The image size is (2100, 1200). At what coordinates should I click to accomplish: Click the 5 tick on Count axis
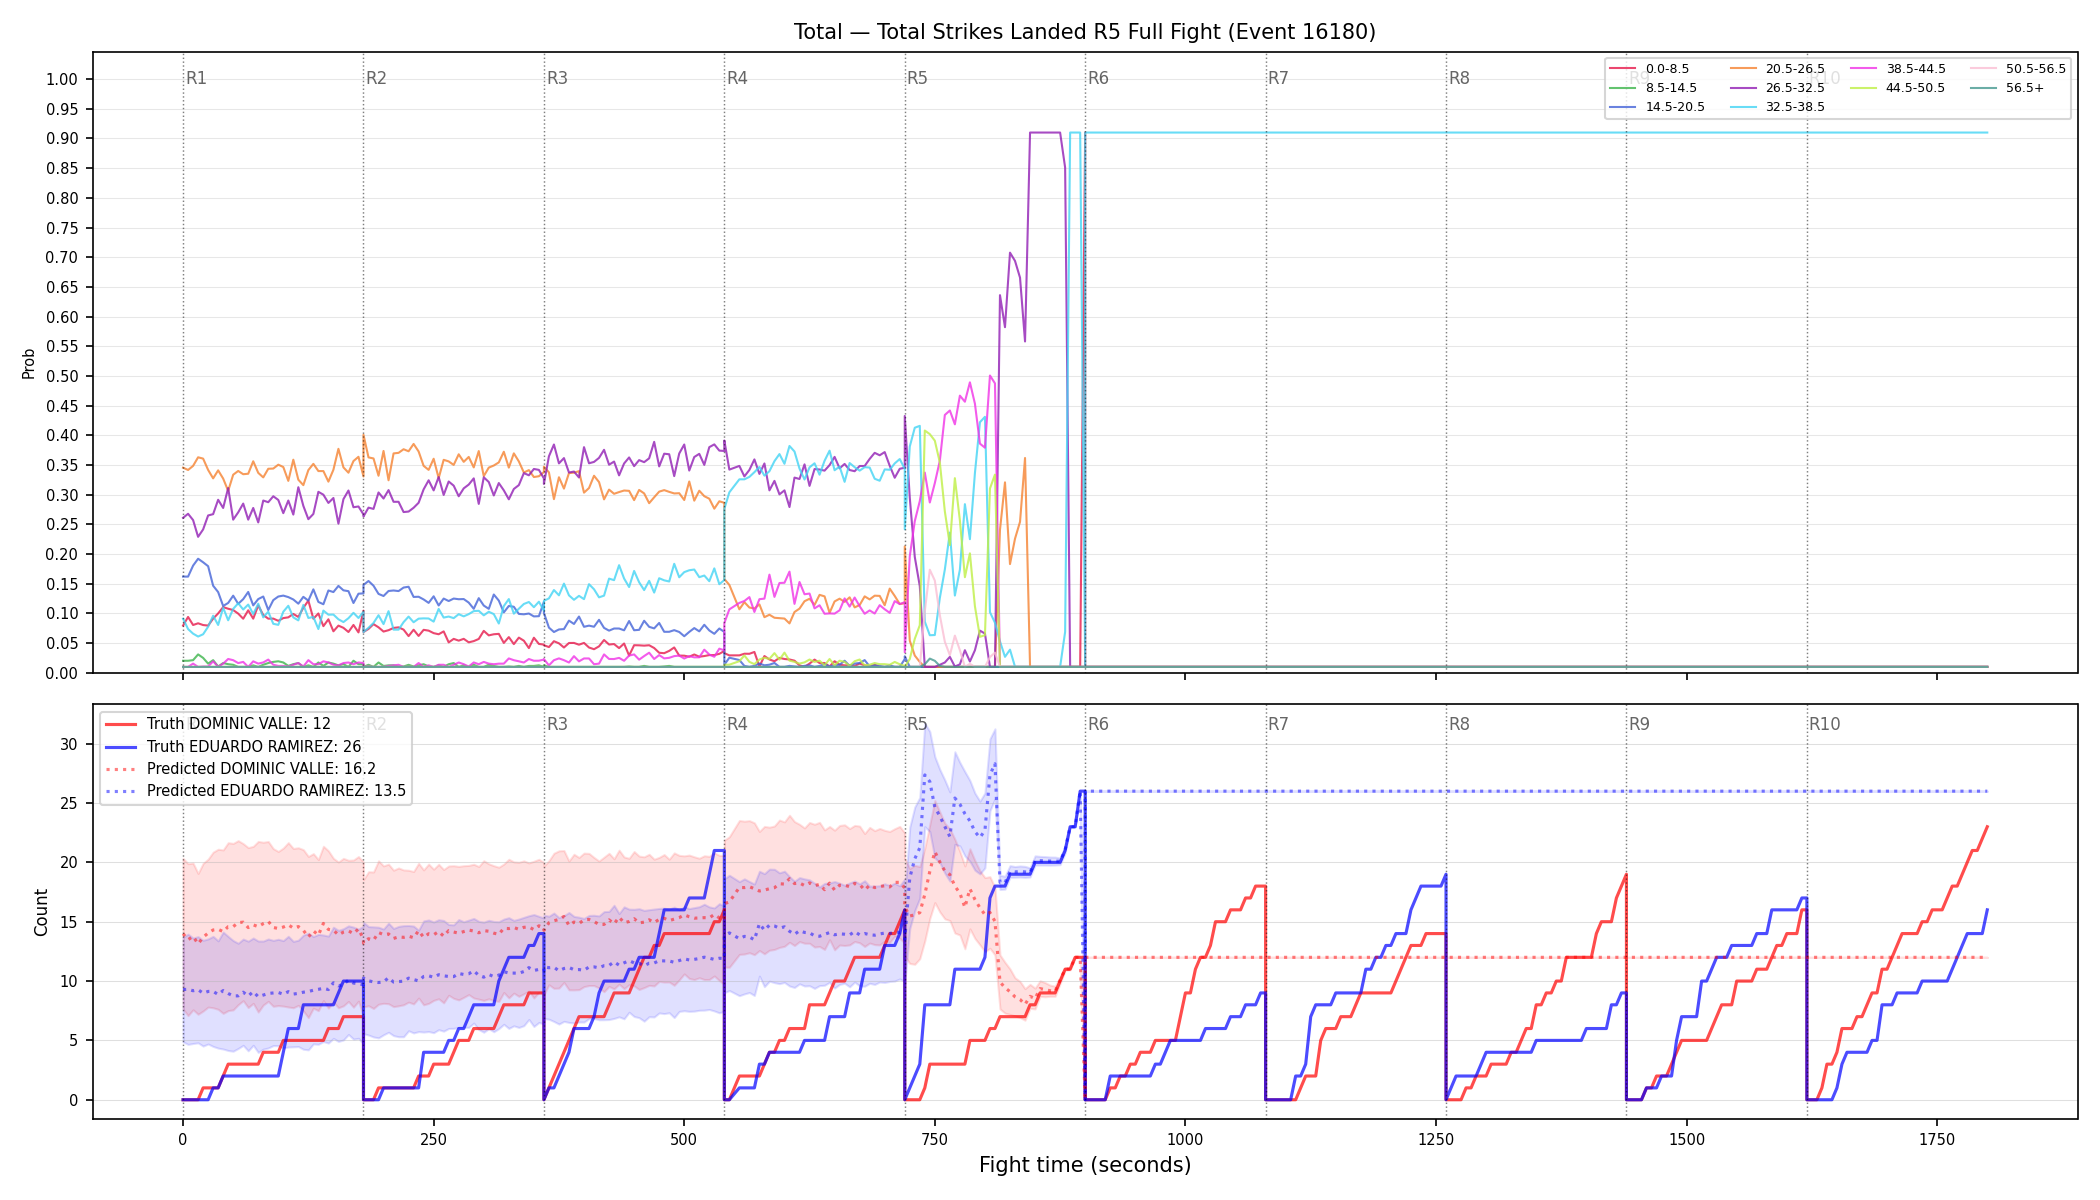(x=73, y=1041)
